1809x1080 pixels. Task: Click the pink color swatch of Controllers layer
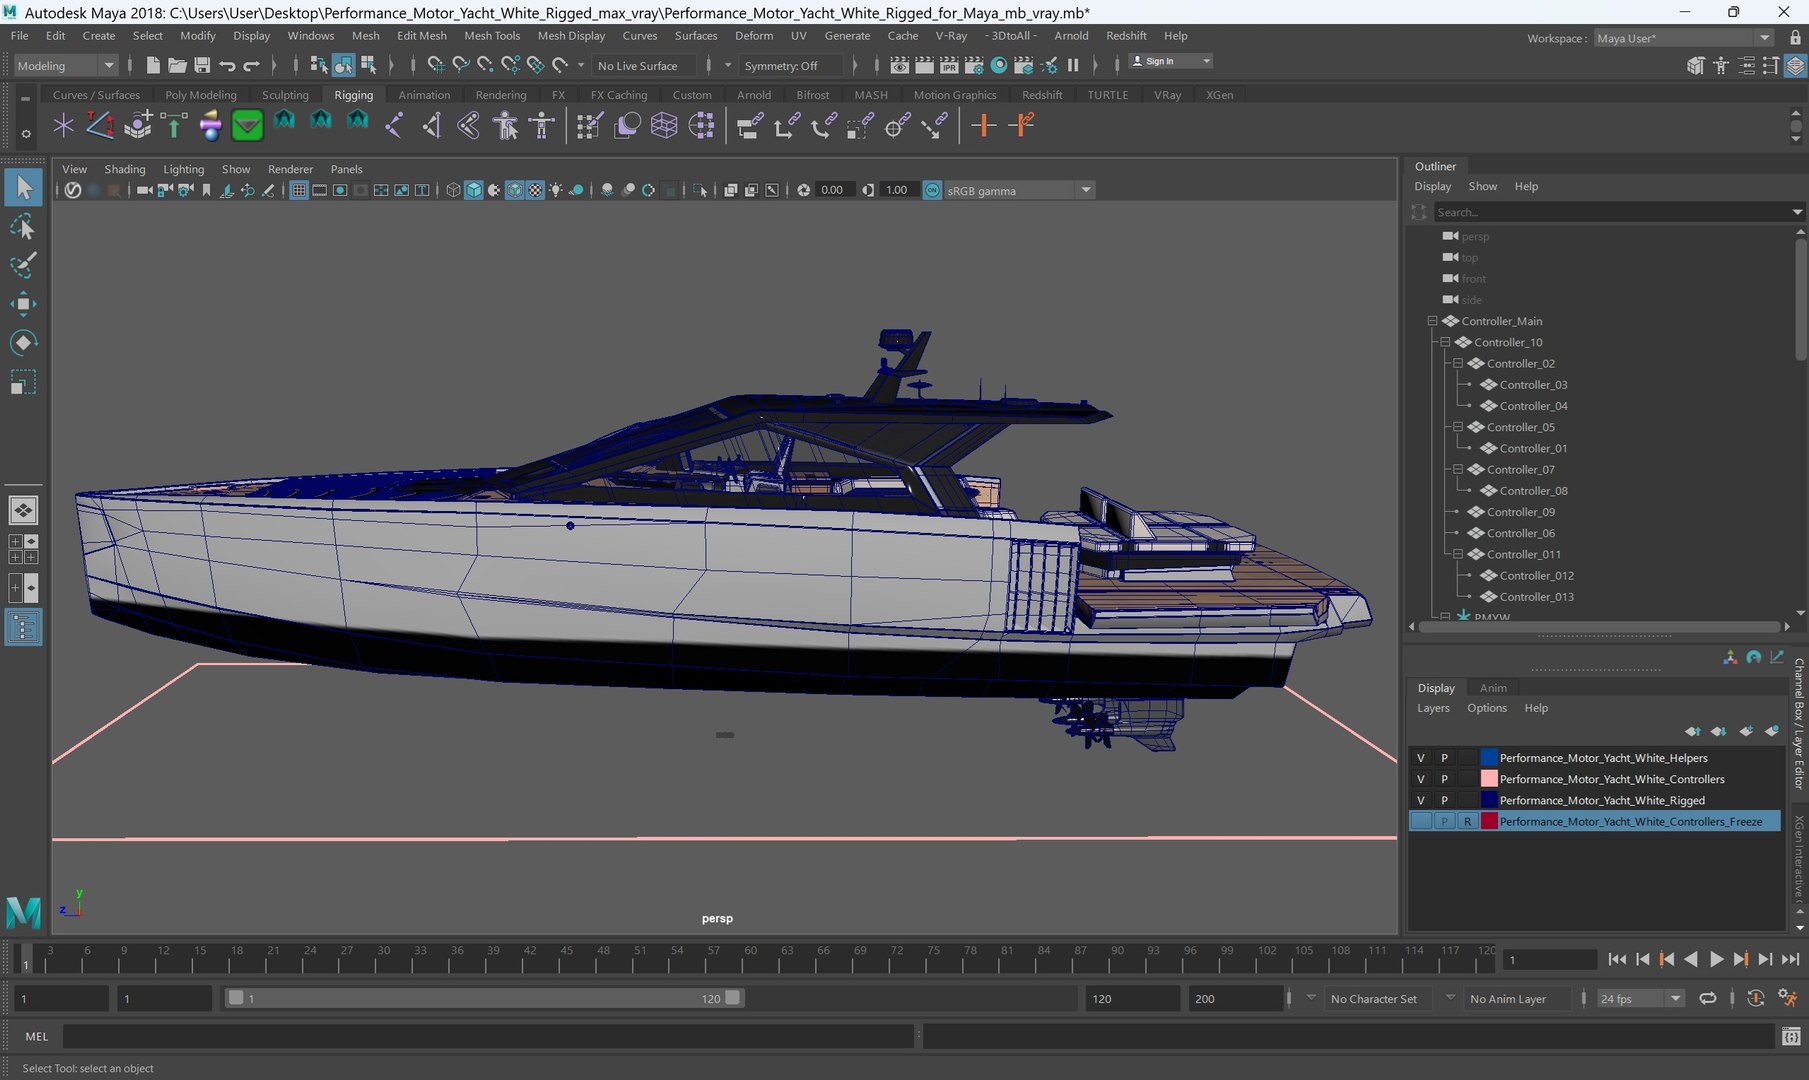tap(1489, 779)
